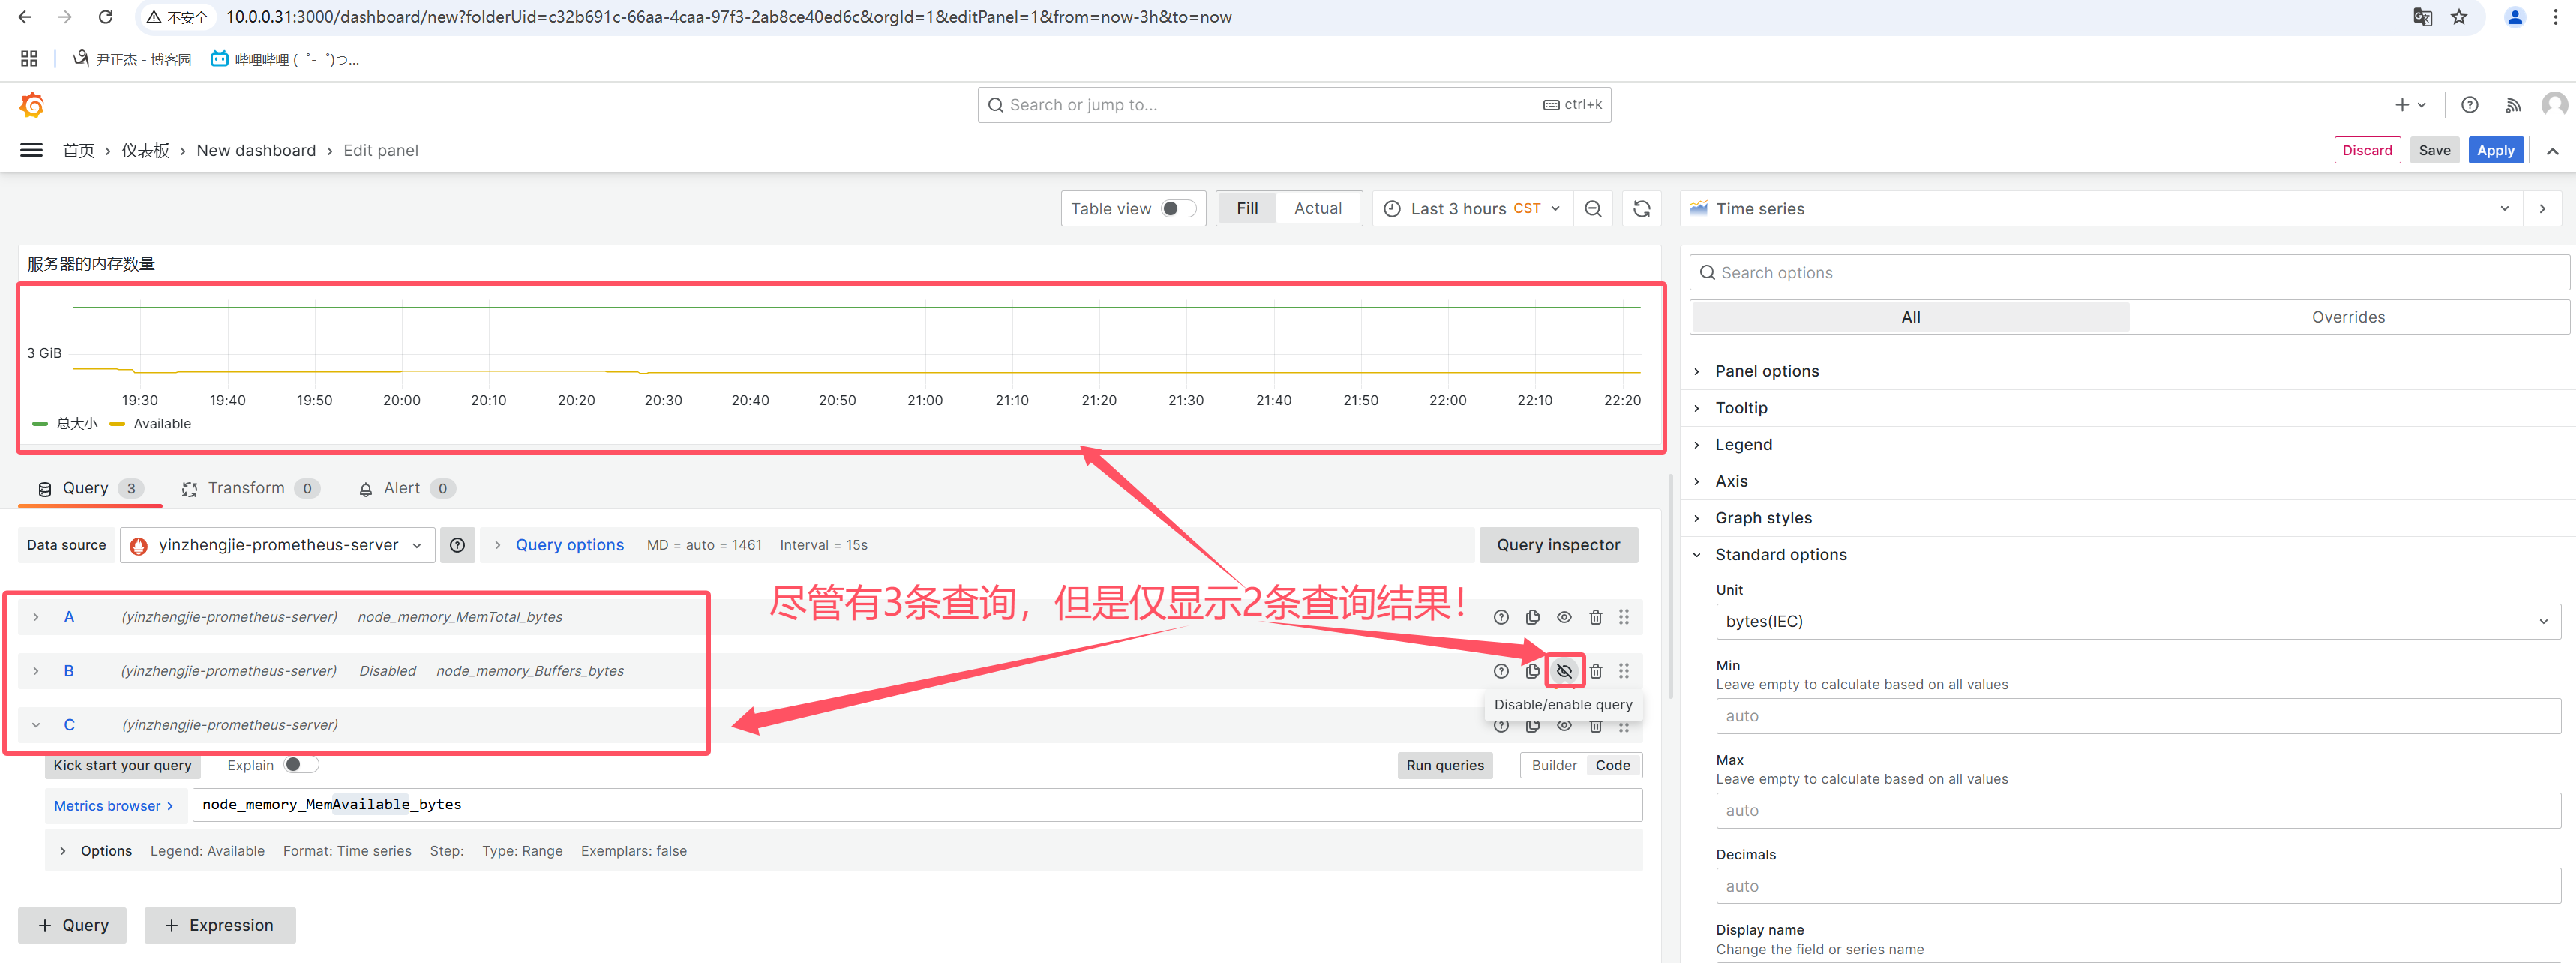Expand query B row
Screen dimensions: 2576x963
pyautogui.click(x=36, y=671)
